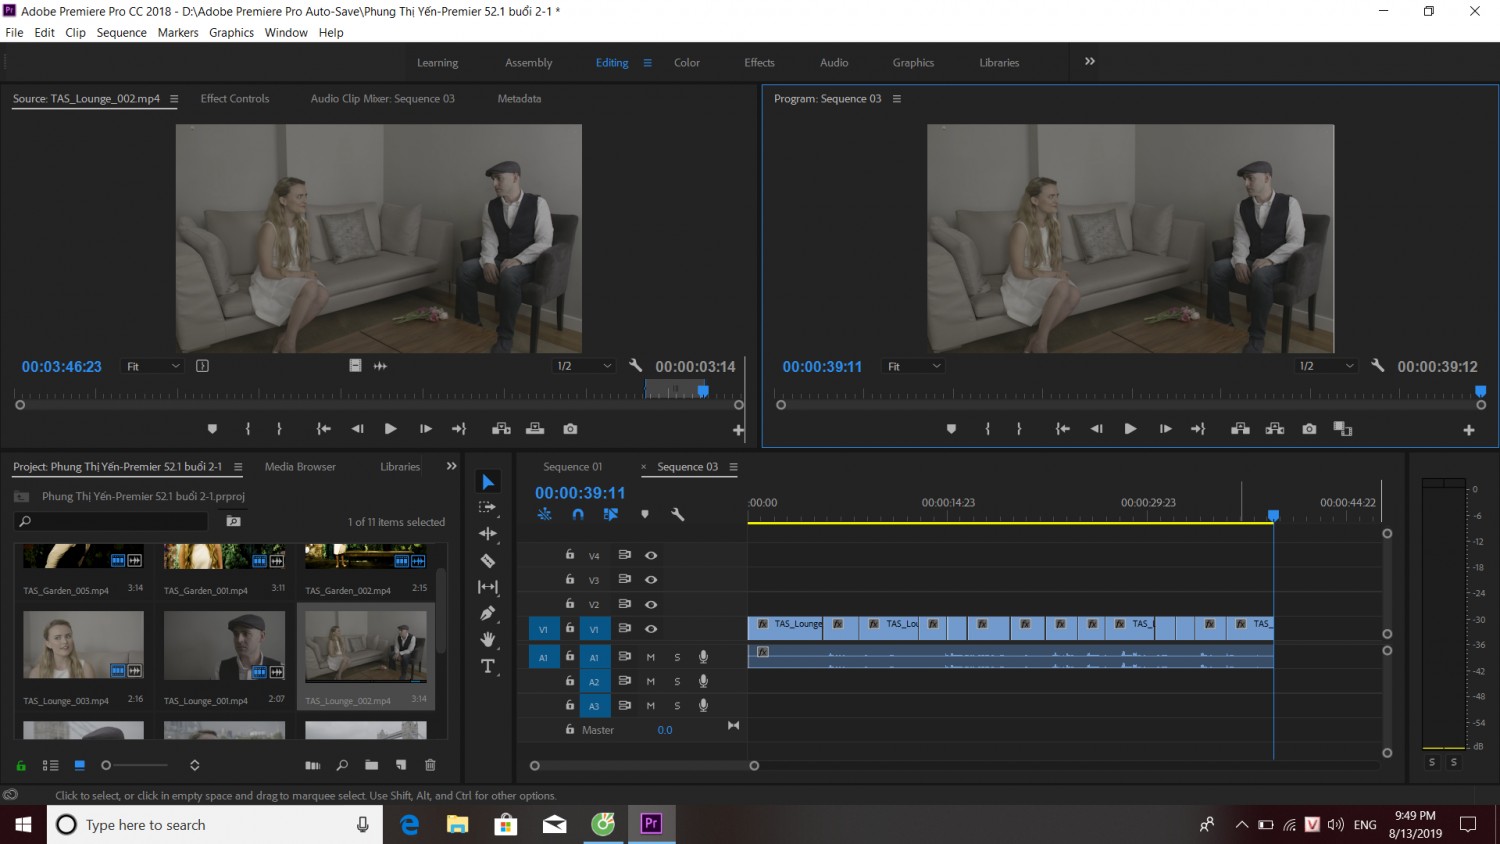Image resolution: width=1500 pixels, height=844 pixels.
Task: Select the Razor tool
Action: tap(488, 561)
